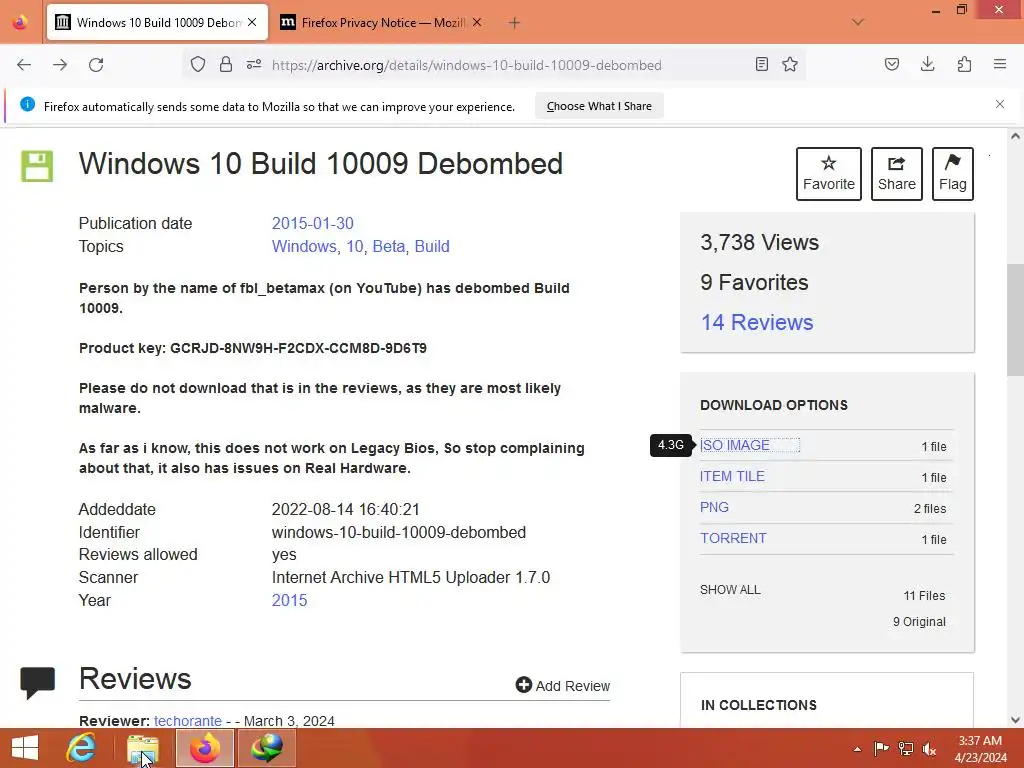
Task: Launch Internet Explorer from the taskbar
Action: pyautogui.click(x=81, y=748)
